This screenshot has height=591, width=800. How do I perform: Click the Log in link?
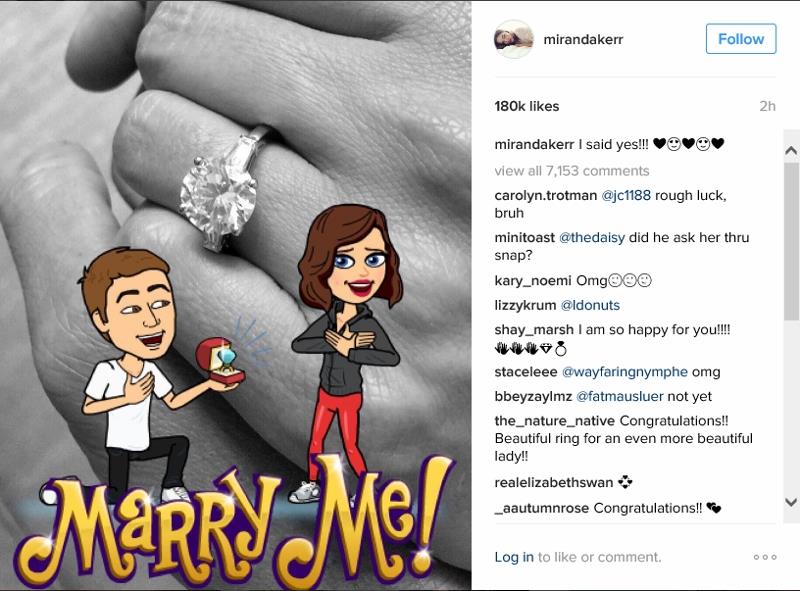point(514,557)
